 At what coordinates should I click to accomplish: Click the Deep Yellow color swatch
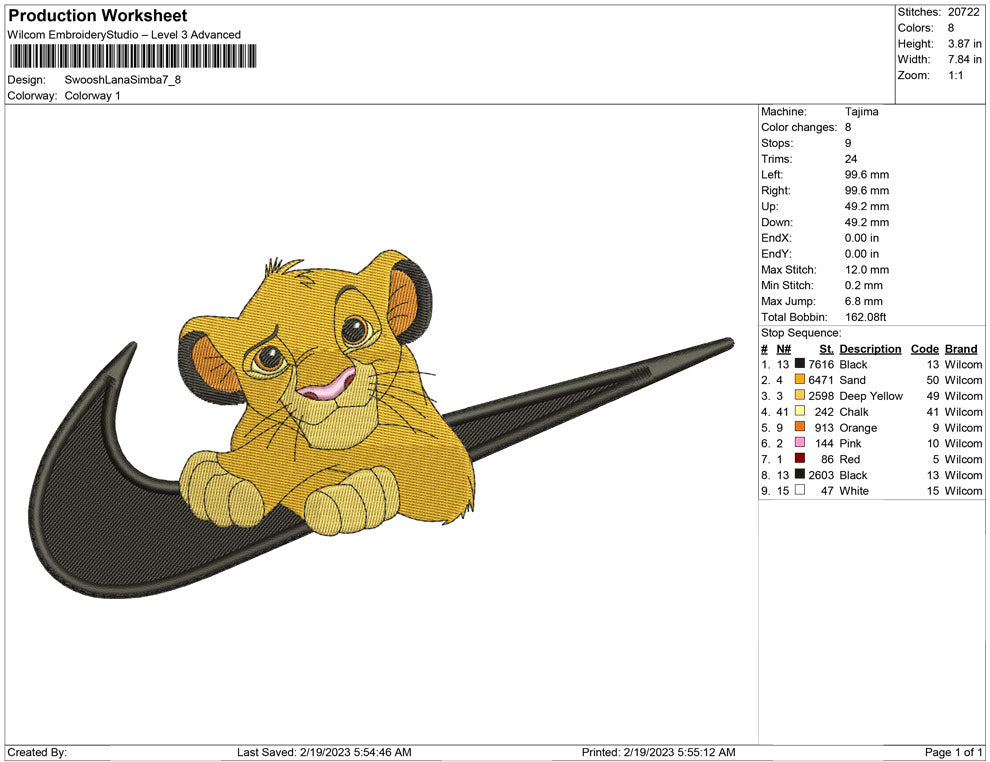(800, 395)
